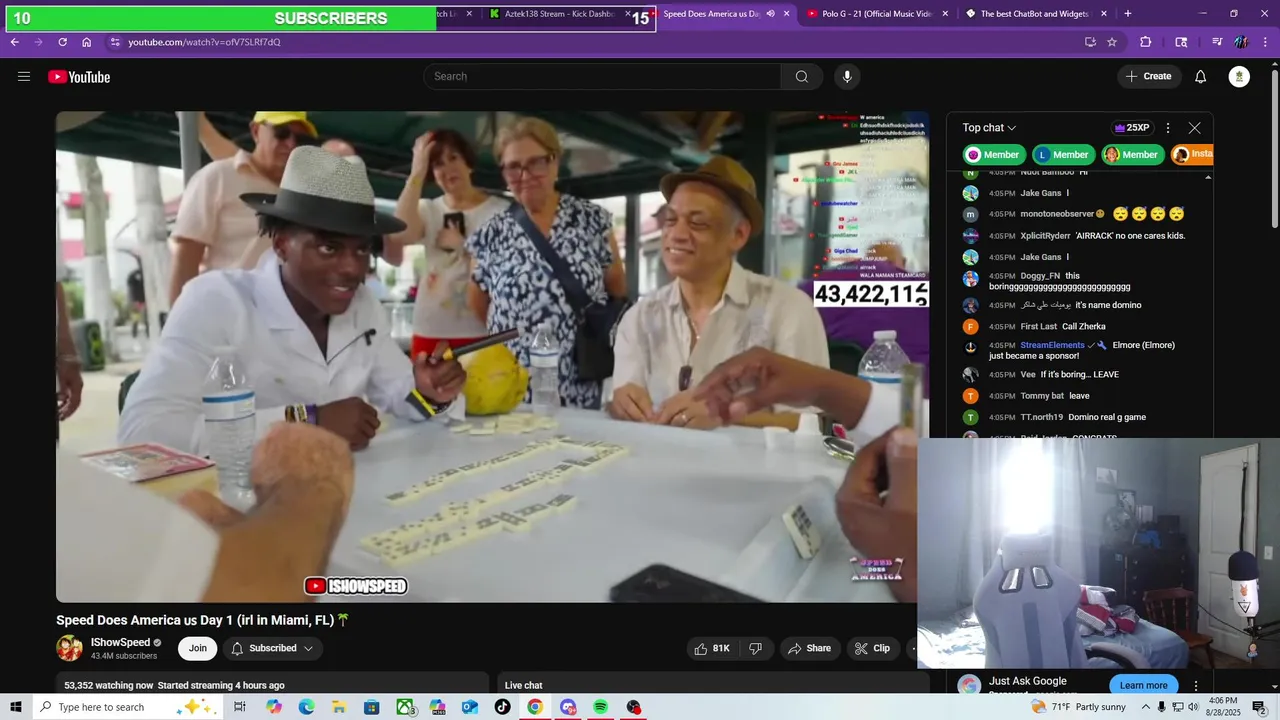Close the live chat panel

(x=1194, y=128)
